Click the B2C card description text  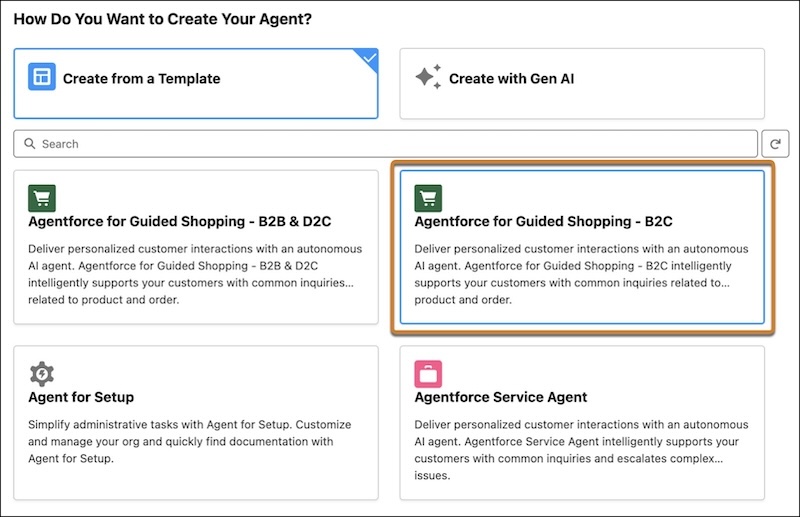(581, 274)
